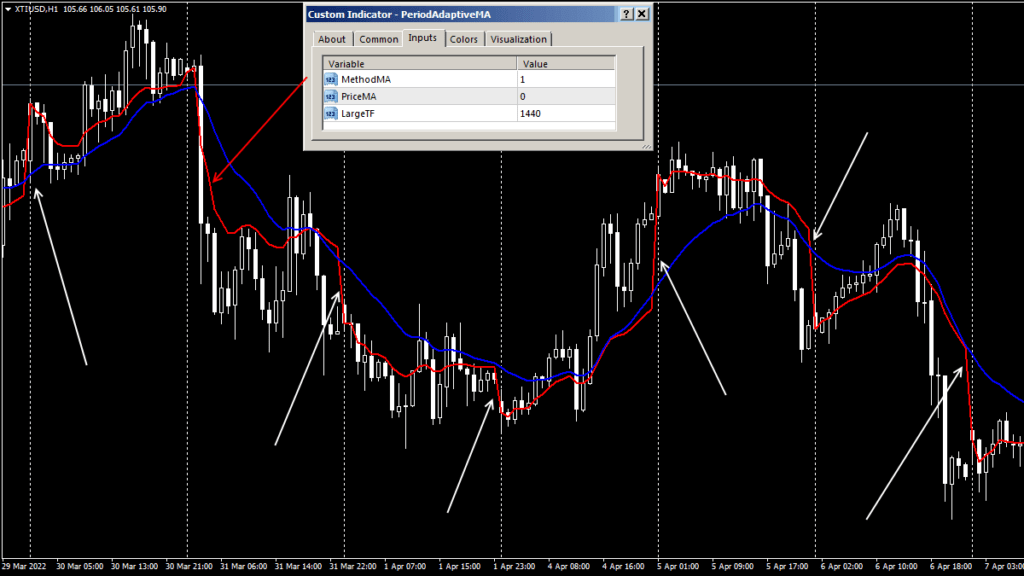This screenshot has width=1024, height=576.
Task: Click the PriceMA variable type icon
Action: pyautogui.click(x=330, y=96)
